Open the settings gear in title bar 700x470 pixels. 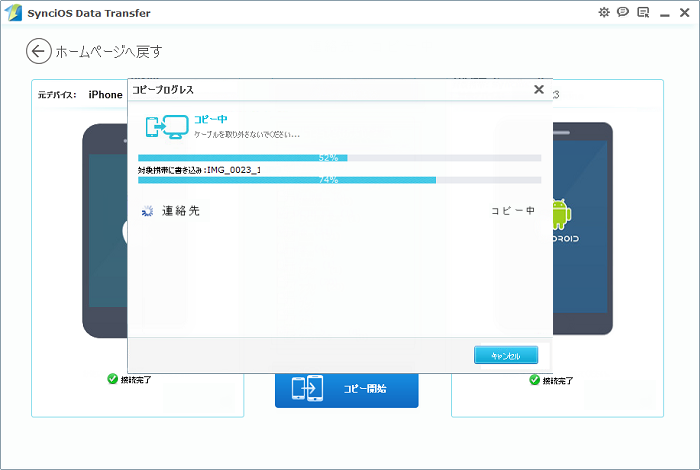[x=604, y=12]
